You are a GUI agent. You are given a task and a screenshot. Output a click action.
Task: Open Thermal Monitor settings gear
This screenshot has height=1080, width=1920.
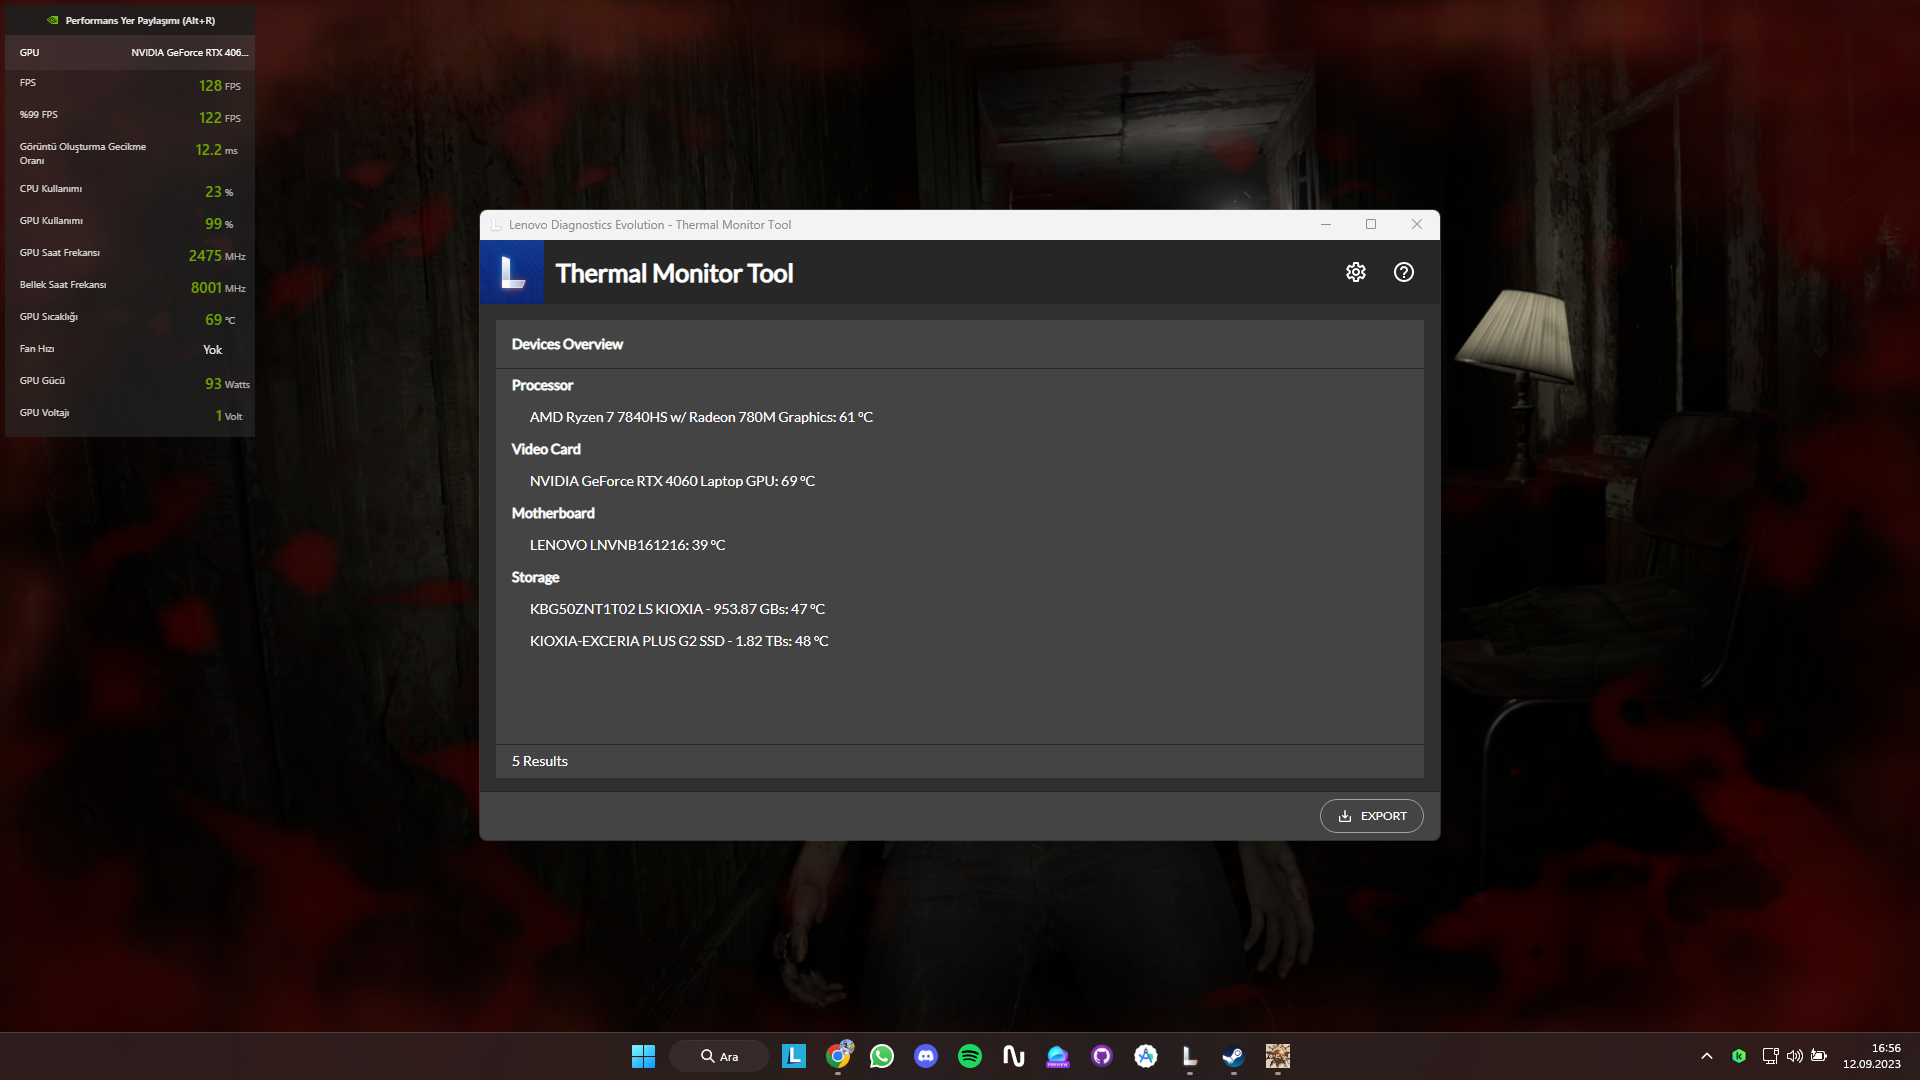tap(1355, 272)
